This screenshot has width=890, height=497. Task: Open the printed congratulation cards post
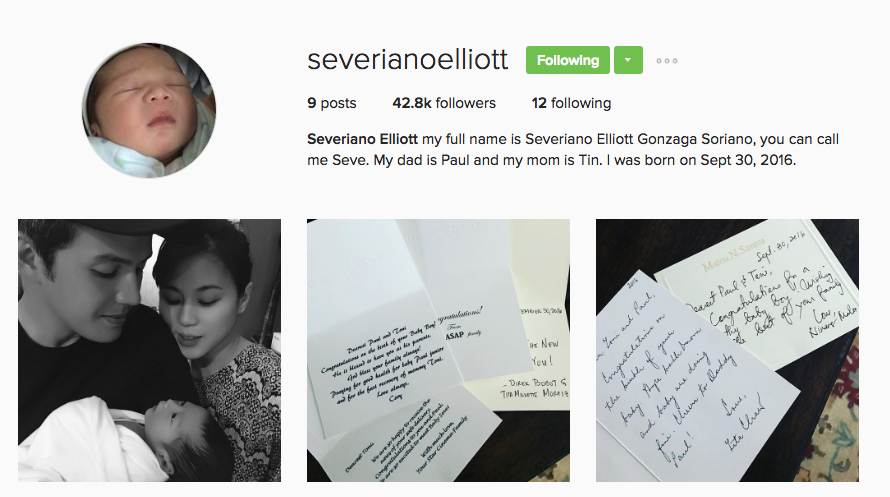coord(438,351)
